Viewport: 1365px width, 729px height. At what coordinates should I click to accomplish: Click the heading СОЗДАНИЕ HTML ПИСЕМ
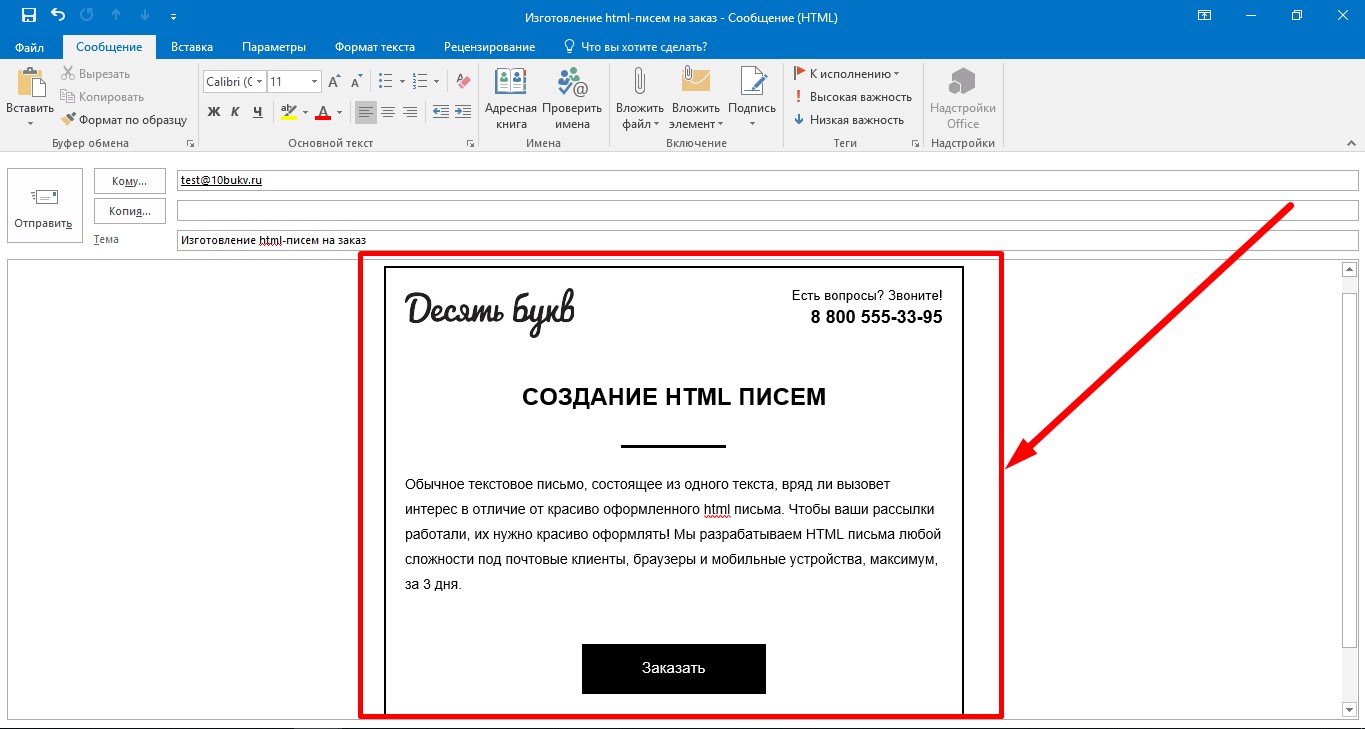tap(674, 397)
